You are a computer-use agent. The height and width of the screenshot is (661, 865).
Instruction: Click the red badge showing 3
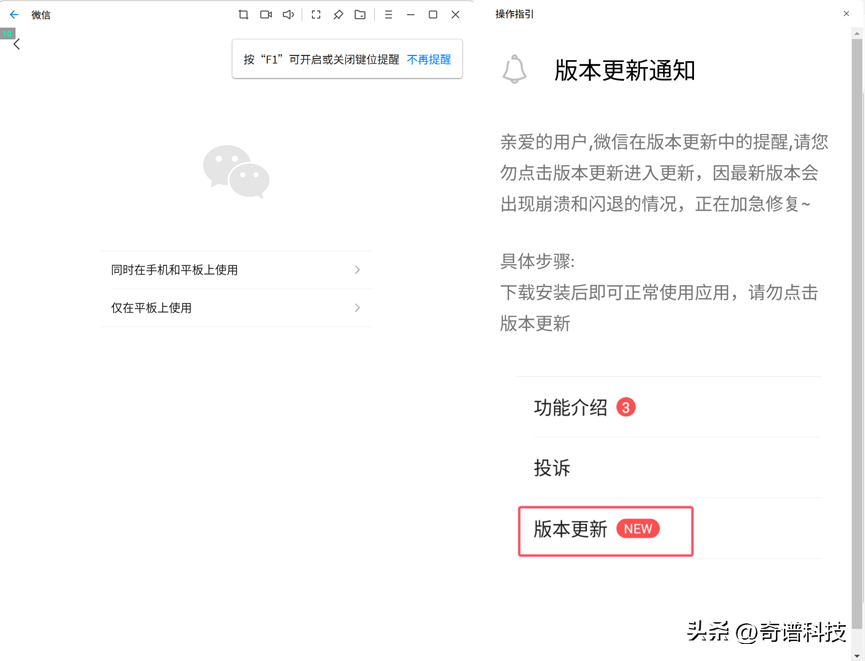click(x=626, y=408)
